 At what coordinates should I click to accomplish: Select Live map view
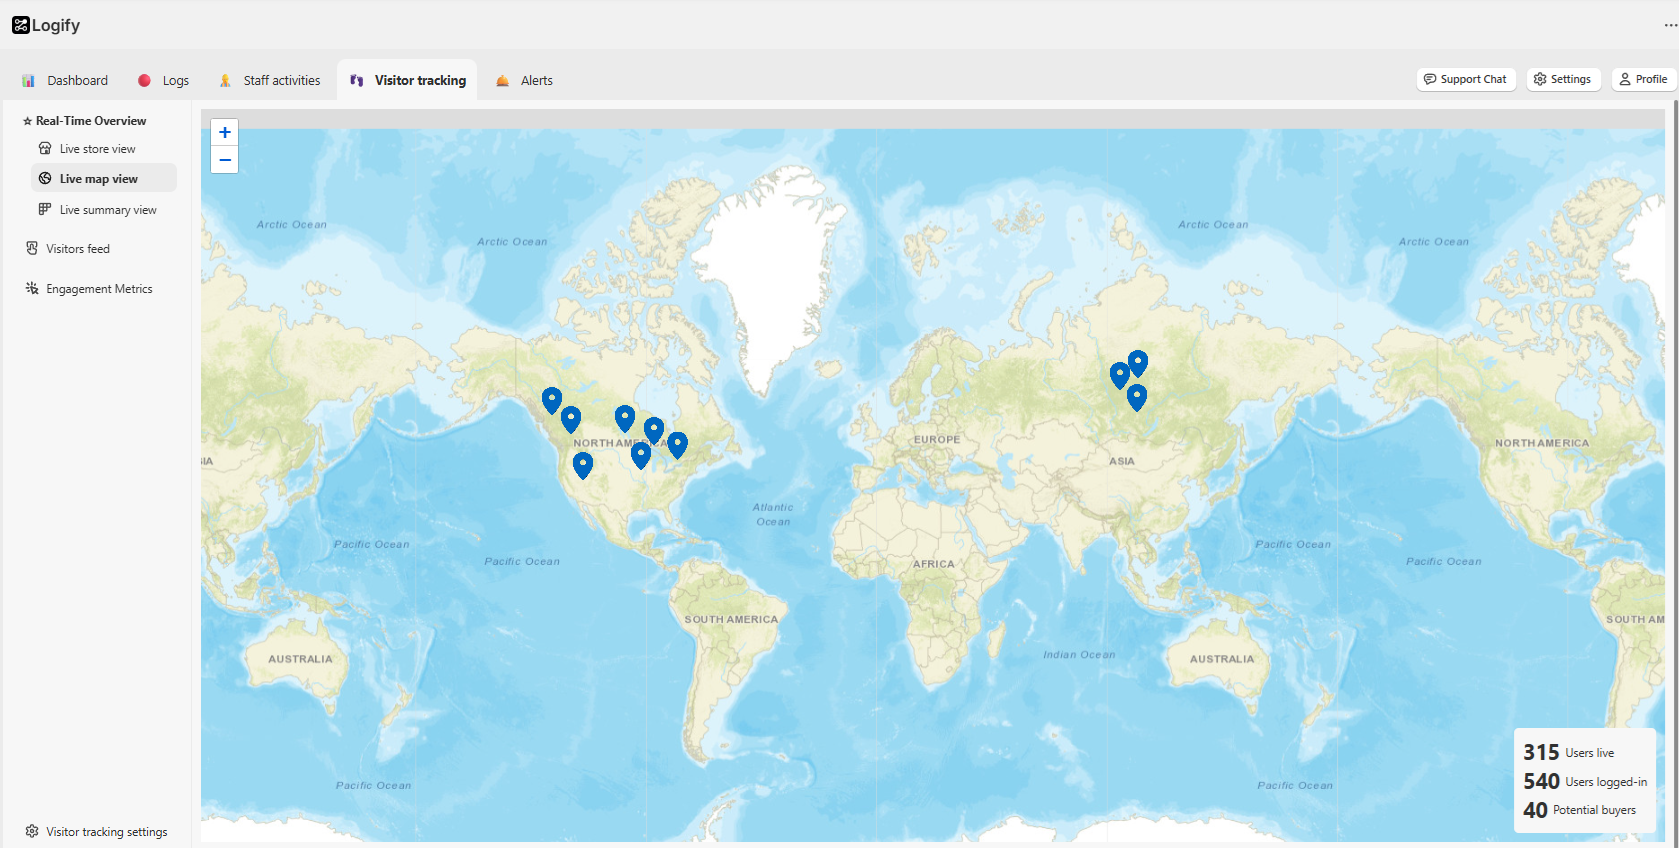(104, 179)
